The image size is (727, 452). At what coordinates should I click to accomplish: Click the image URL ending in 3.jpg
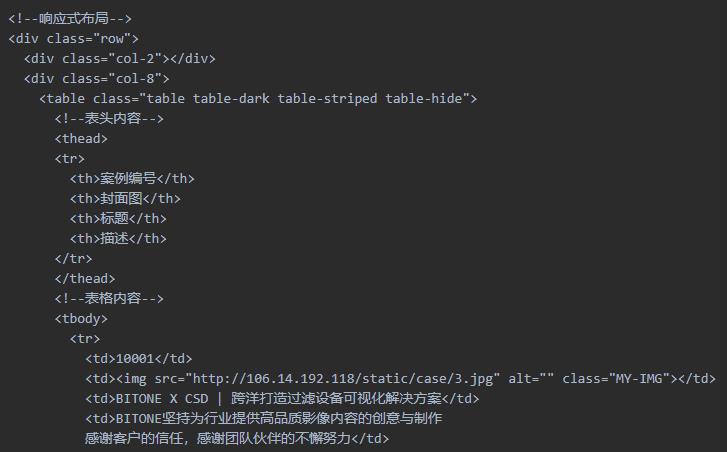(343, 379)
